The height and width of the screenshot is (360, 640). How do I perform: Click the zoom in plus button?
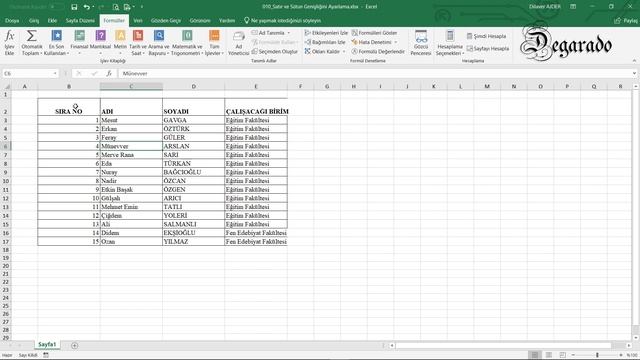tap(621, 355)
